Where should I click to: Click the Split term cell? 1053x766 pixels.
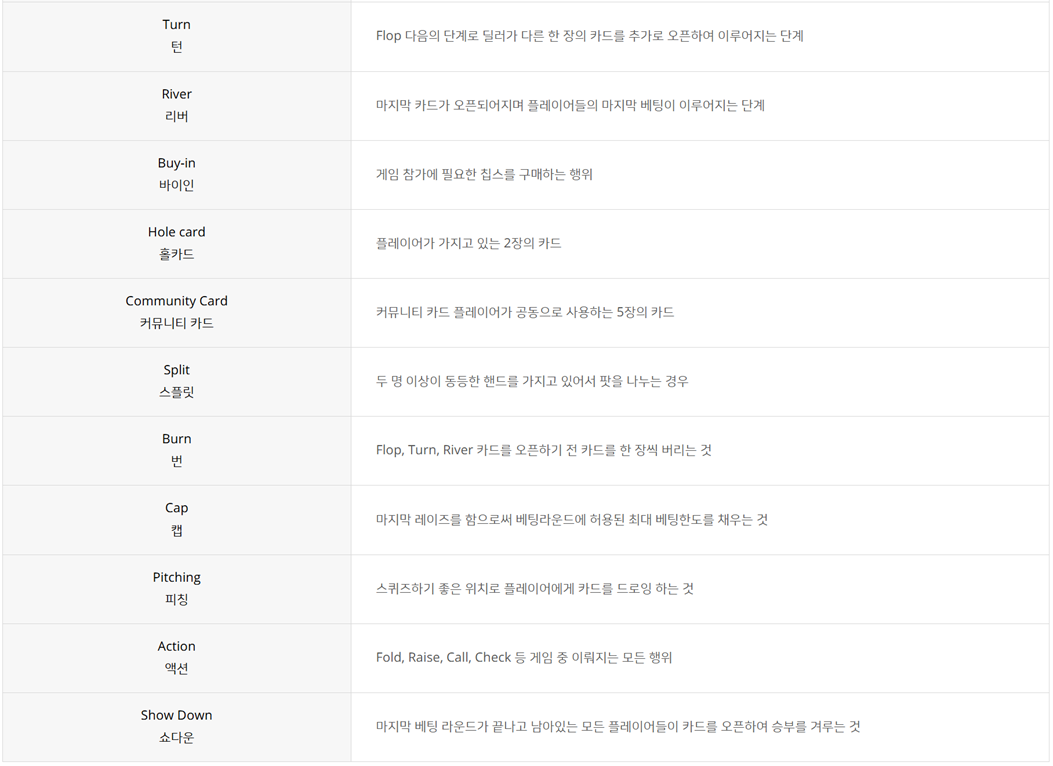(x=176, y=381)
